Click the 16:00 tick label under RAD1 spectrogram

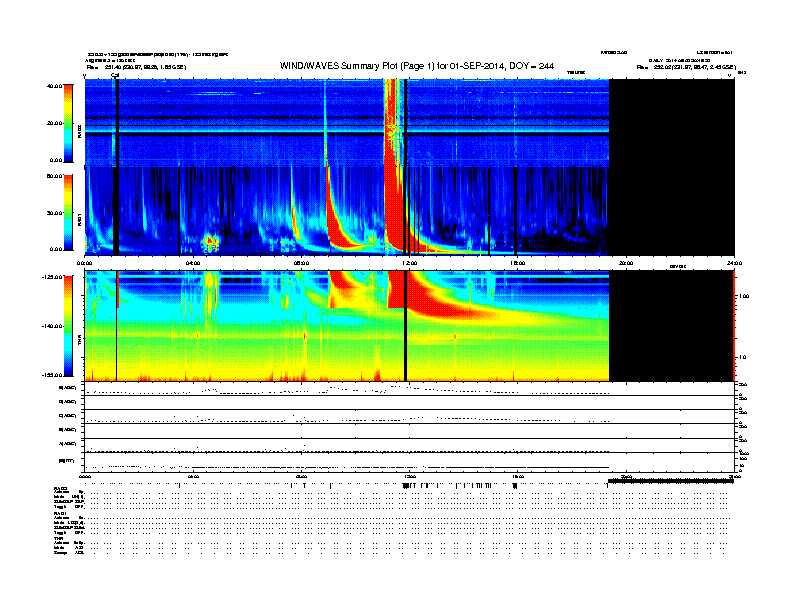(517, 263)
